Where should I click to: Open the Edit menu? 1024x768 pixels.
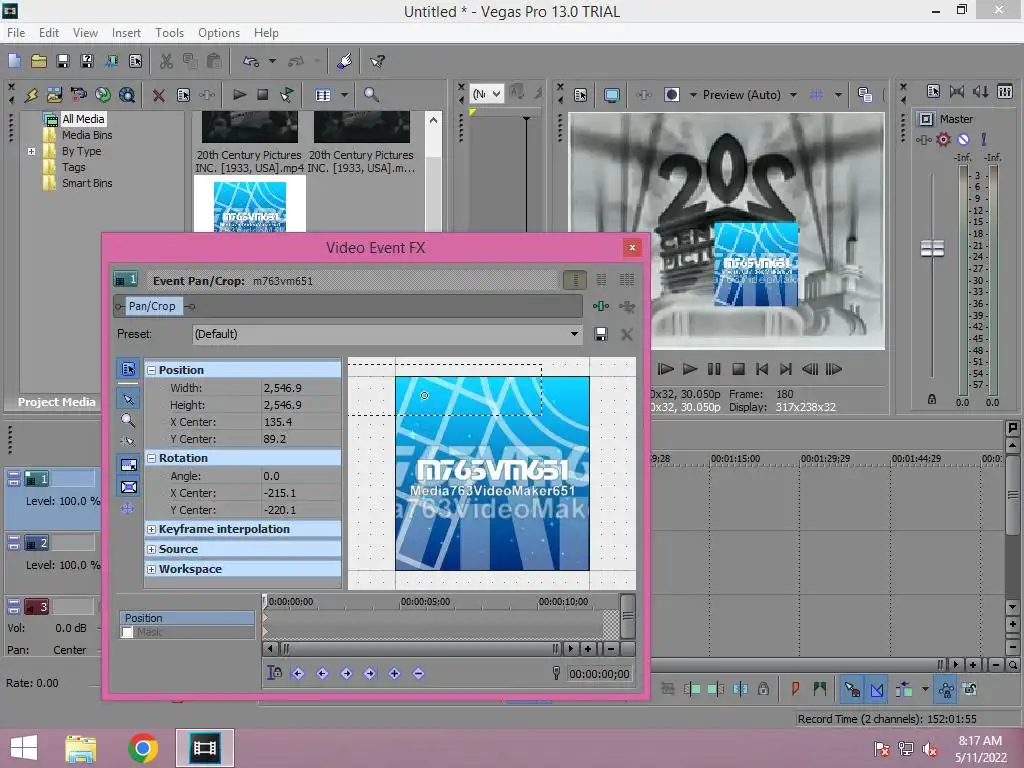click(49, 33)
